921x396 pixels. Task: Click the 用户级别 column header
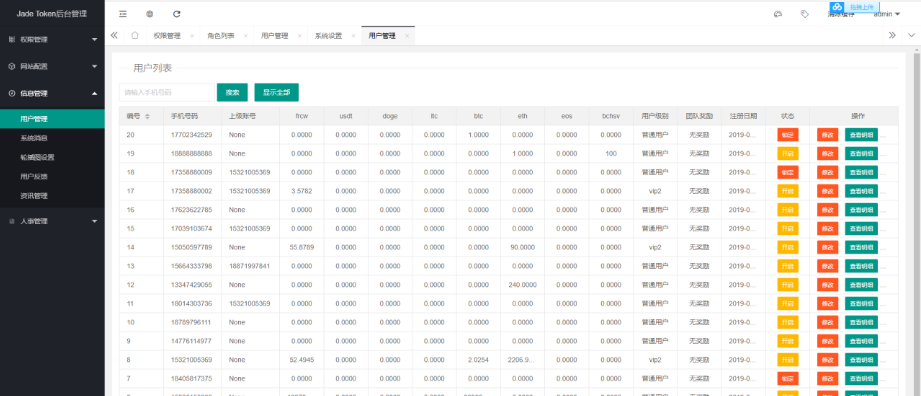tap(655, 116)
